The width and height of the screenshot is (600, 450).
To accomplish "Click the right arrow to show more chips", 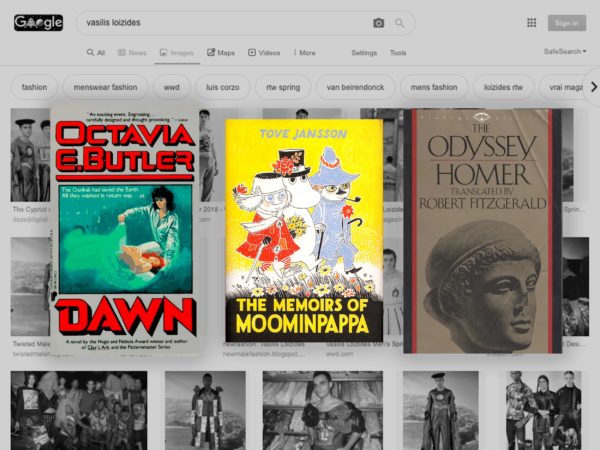I will coord(593,87).
